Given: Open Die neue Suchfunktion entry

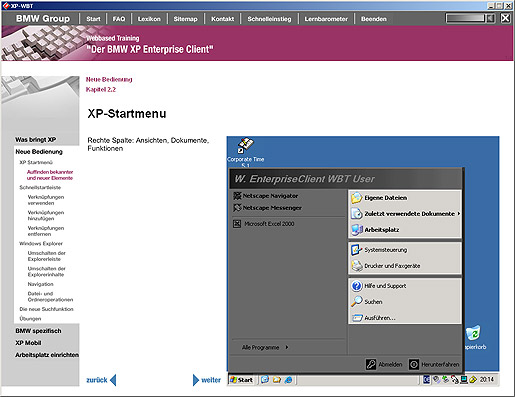Looking at the screenshot, I should point(46,309).
